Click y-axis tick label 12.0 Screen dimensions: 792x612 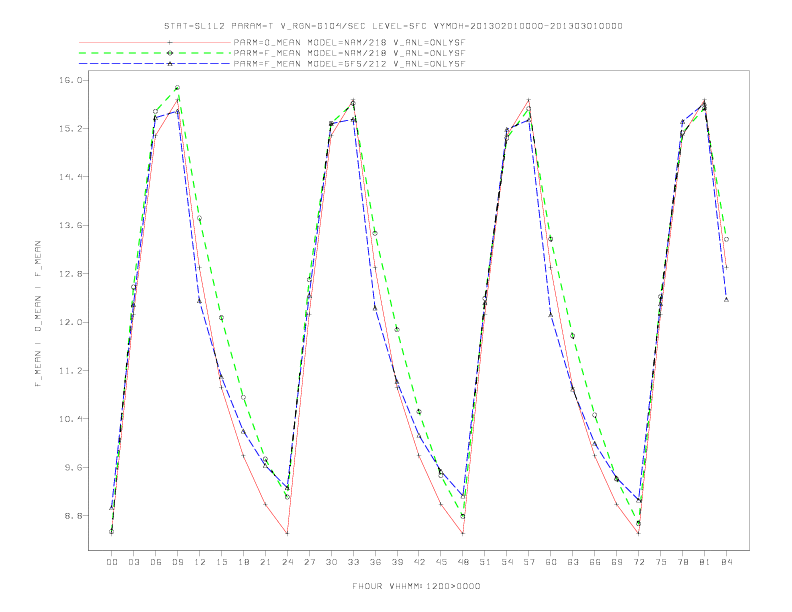pos(70,322)
